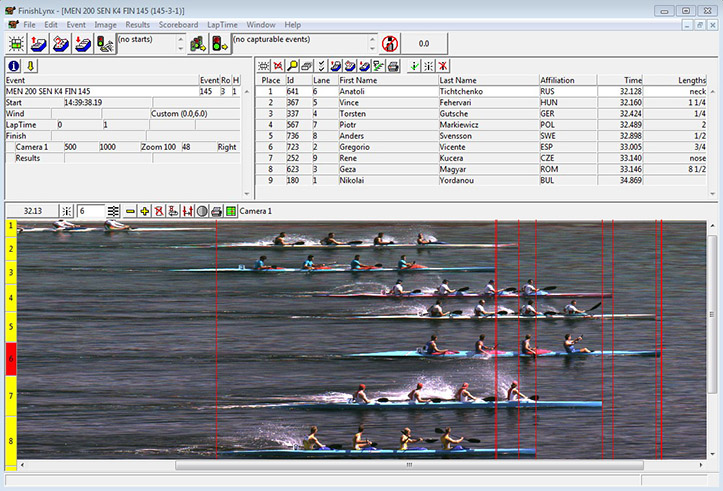Viewport: 723px width, 491px height.
Task: Click the red no-photo capture icon
Action: pos(390,44)
